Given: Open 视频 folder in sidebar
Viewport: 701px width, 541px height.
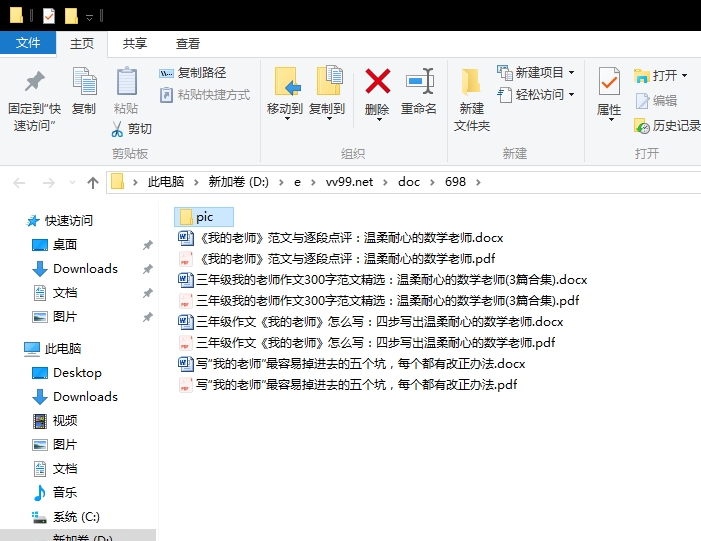Looking at the screenshot, I should pyautogui.click(x=55, y=421).
